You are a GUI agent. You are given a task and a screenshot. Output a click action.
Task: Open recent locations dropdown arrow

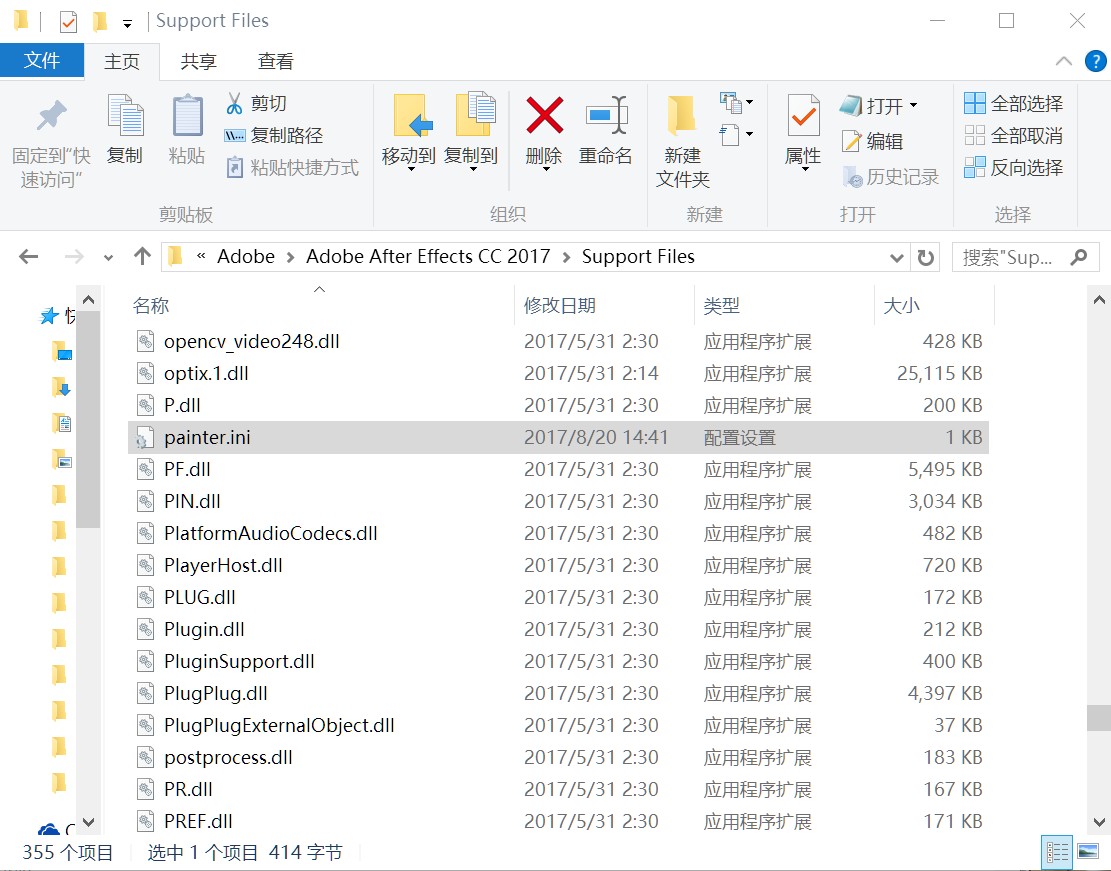coord(108,257)
